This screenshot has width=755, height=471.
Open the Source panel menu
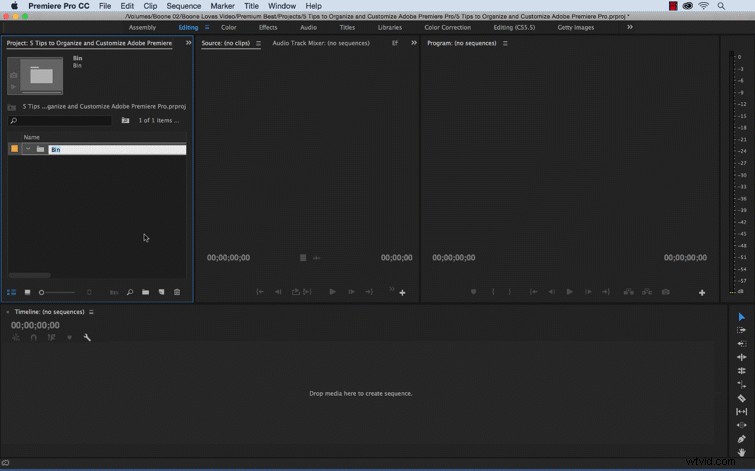pos(259,43)
